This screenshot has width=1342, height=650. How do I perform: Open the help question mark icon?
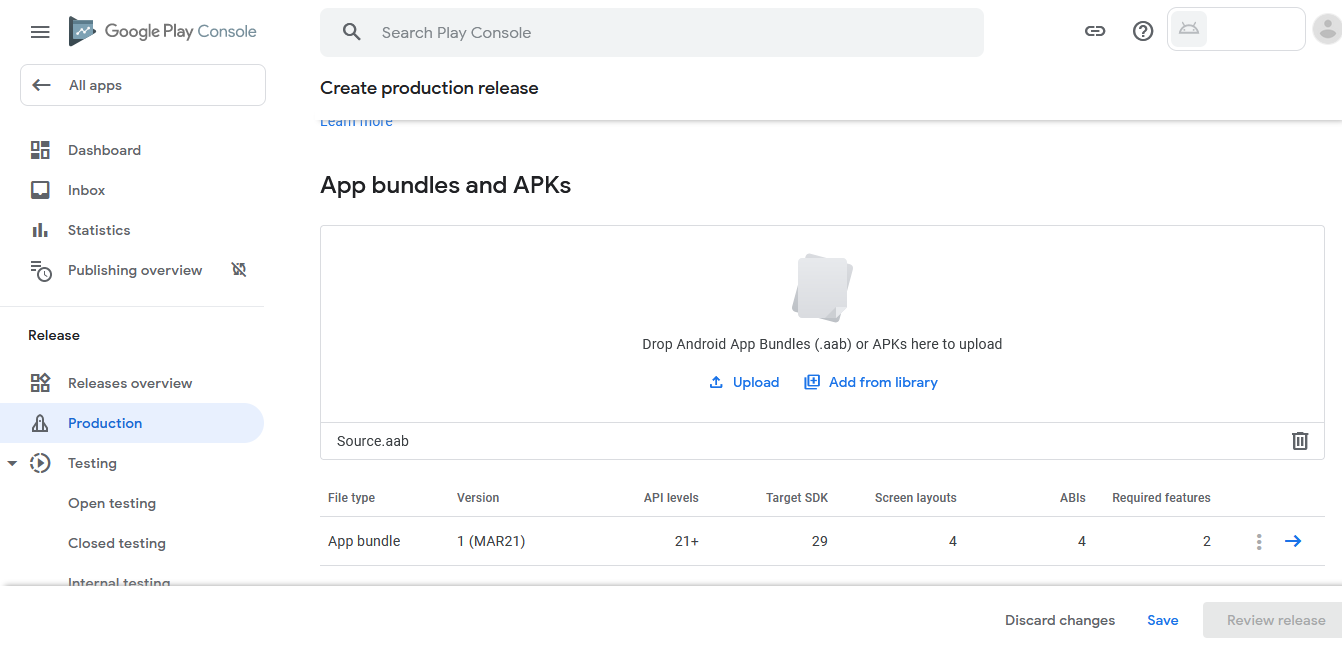(x=1143, y=31)
